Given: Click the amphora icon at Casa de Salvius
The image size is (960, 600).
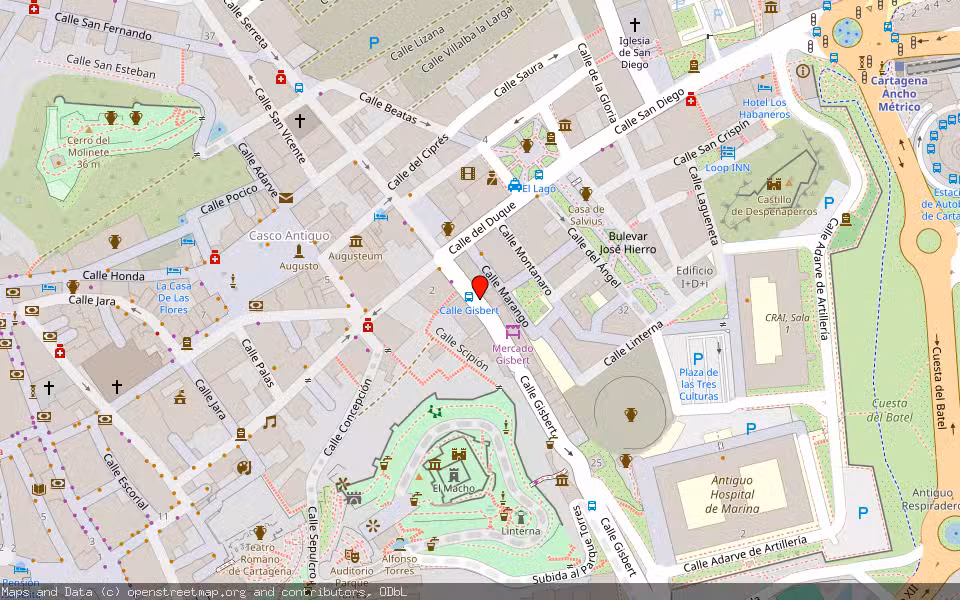Looking at the screenshot, I should tap(585, 193).
